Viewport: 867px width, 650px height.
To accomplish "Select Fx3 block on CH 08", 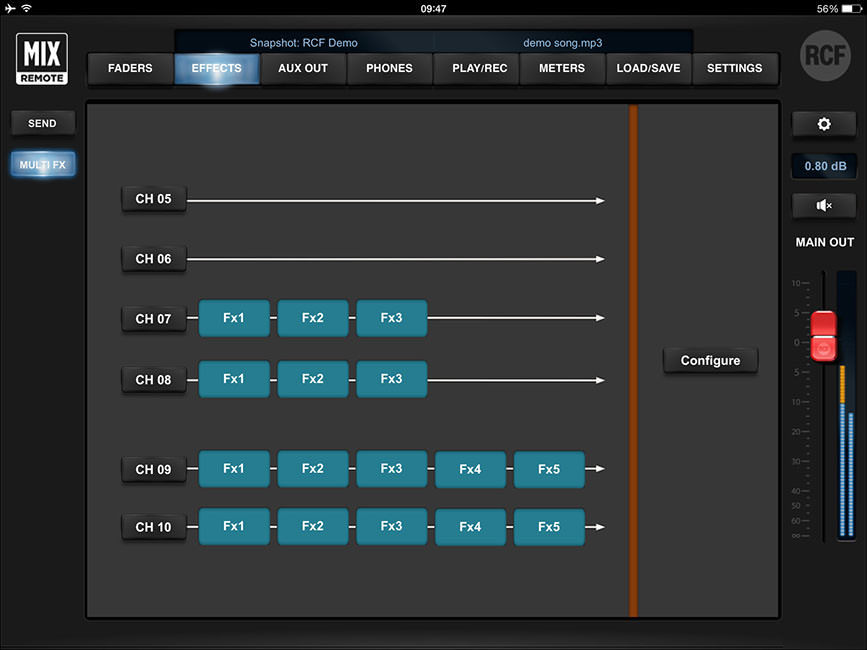I will pyautogui.click(x=391, y=379).
